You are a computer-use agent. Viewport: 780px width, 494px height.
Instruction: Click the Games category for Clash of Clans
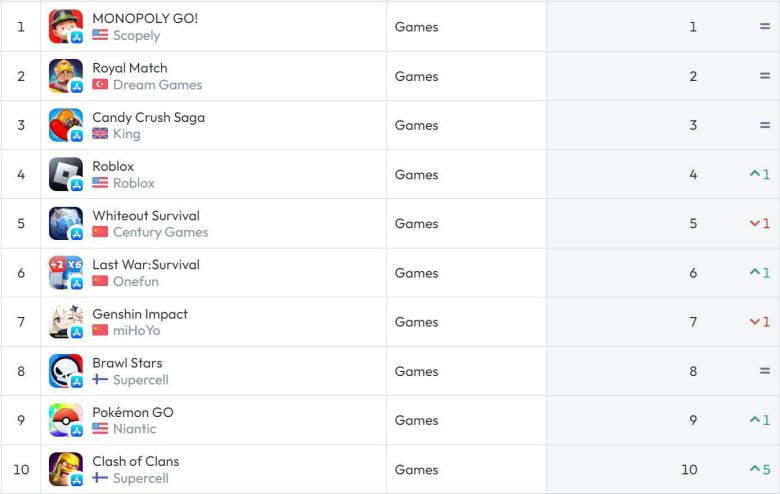[x=416, y=470]
